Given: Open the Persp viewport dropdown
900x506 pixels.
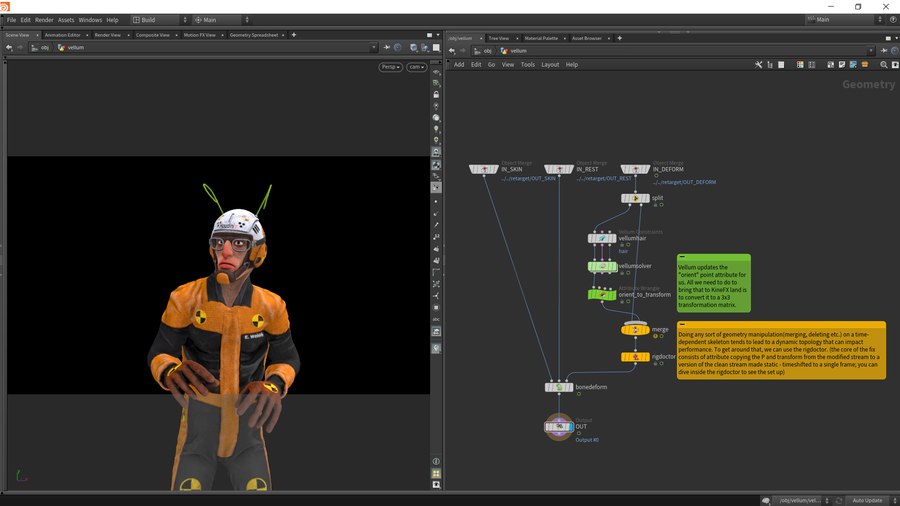Looking at the screenshot, I should coord(390,67).
